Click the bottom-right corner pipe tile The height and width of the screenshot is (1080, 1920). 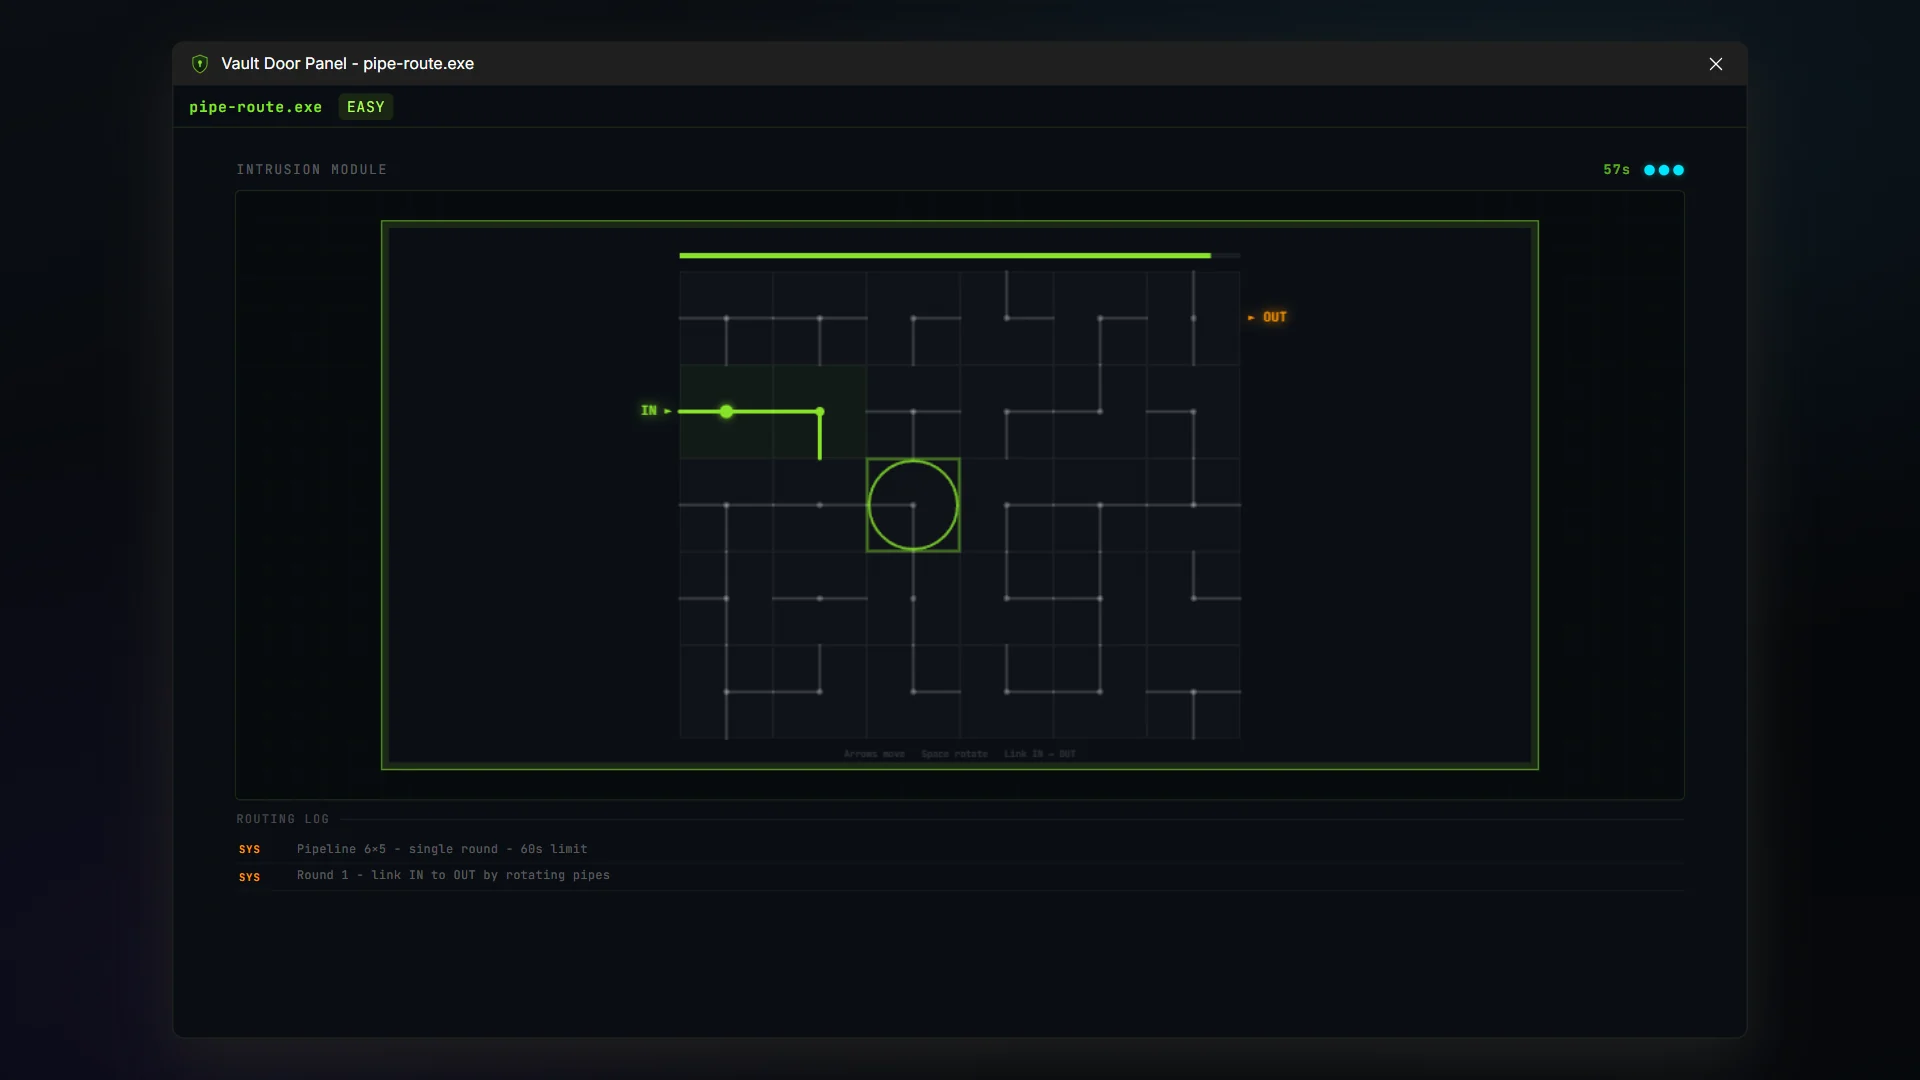[x=1193, y=692]
